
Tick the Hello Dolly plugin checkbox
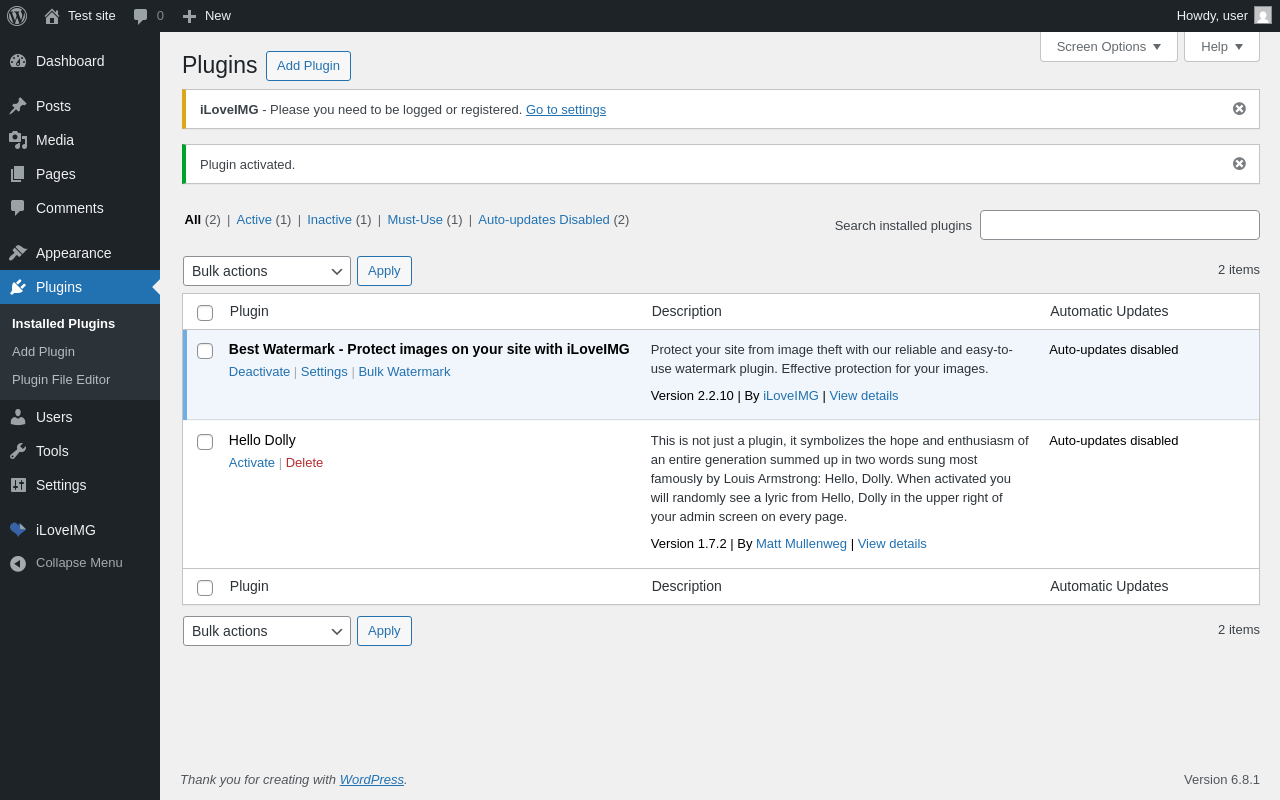tap(205, 442)
